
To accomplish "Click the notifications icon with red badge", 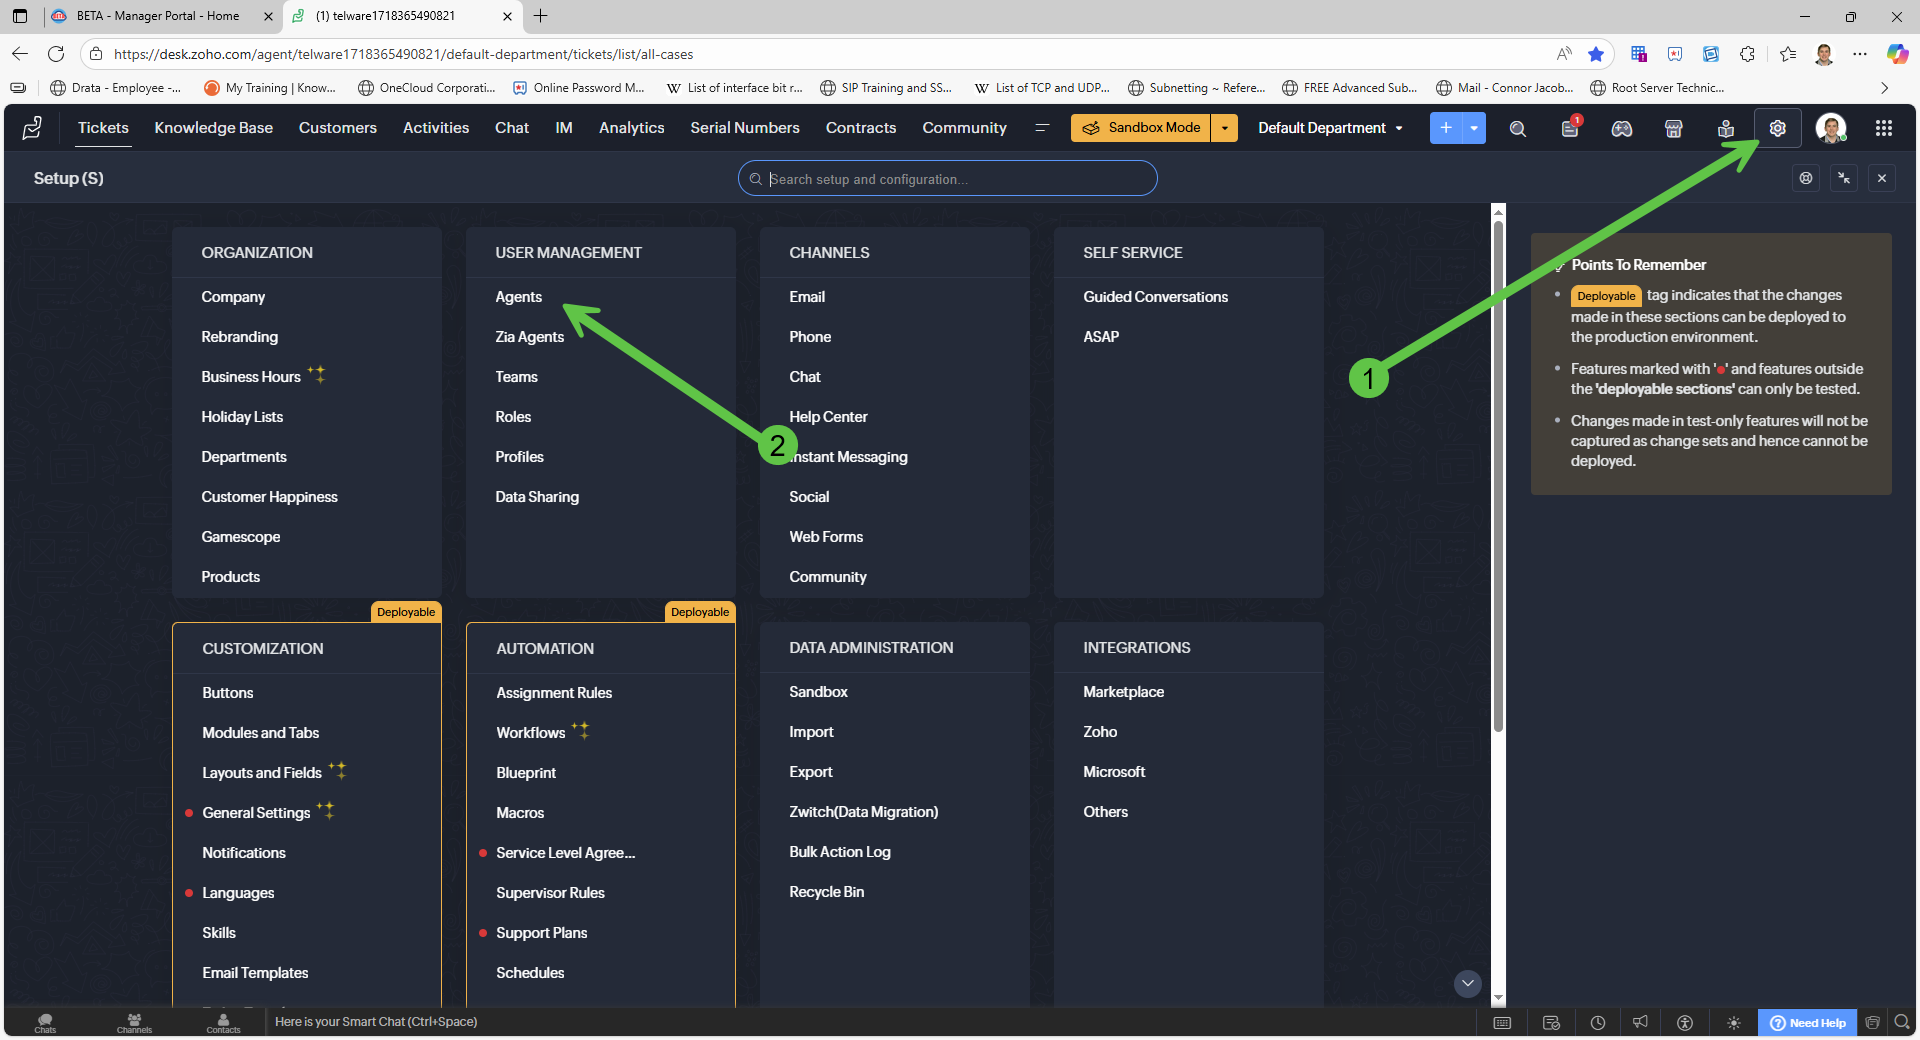I will 1569,128.
